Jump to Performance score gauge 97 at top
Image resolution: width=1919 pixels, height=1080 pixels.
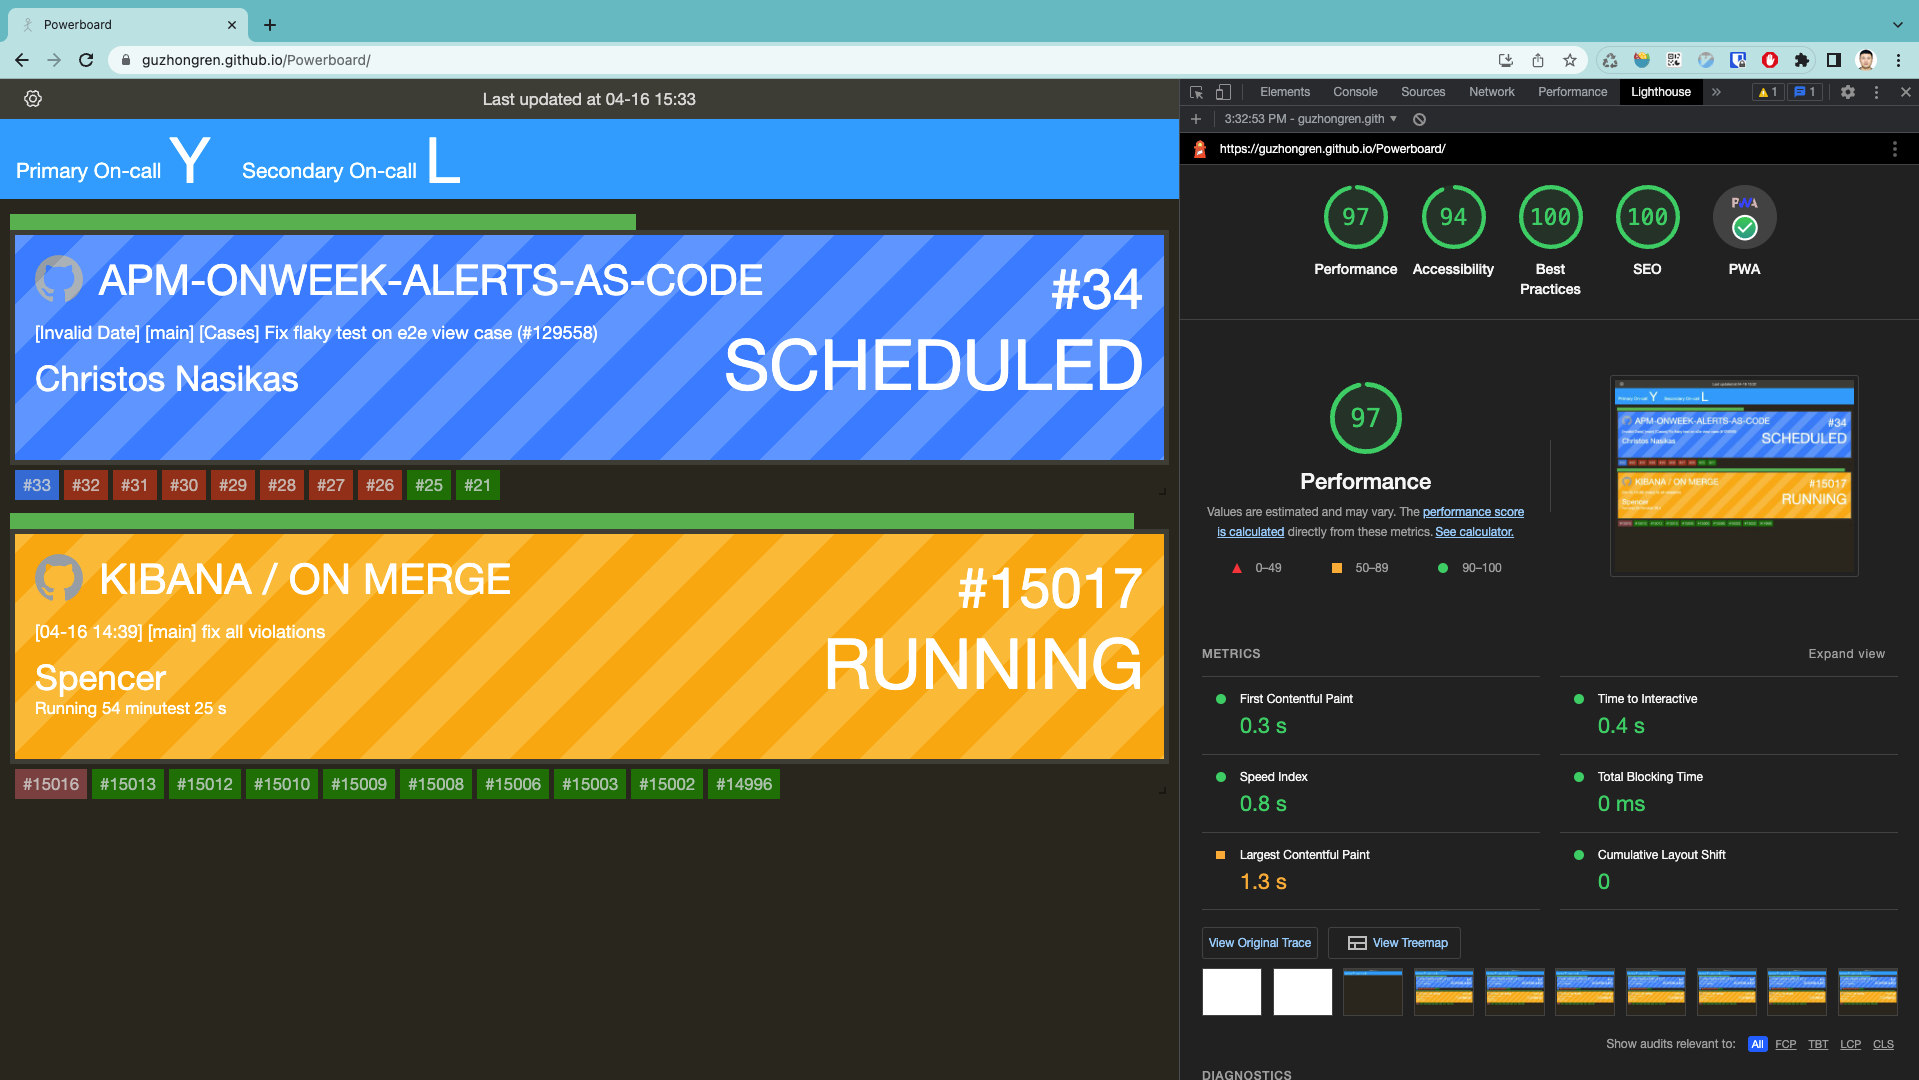pos(1355,217)
